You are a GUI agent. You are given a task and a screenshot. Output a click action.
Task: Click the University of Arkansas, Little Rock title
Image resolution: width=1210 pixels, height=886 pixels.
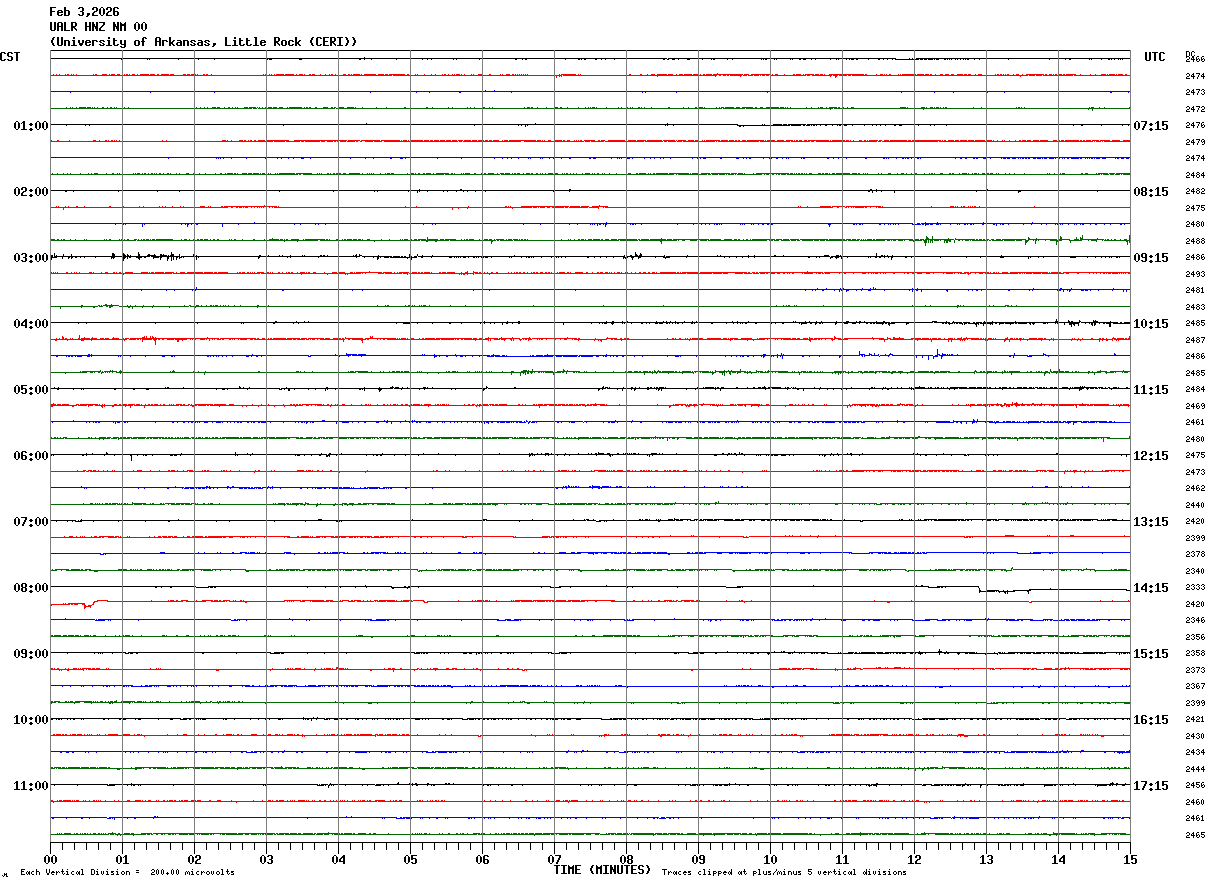[203, 42]
